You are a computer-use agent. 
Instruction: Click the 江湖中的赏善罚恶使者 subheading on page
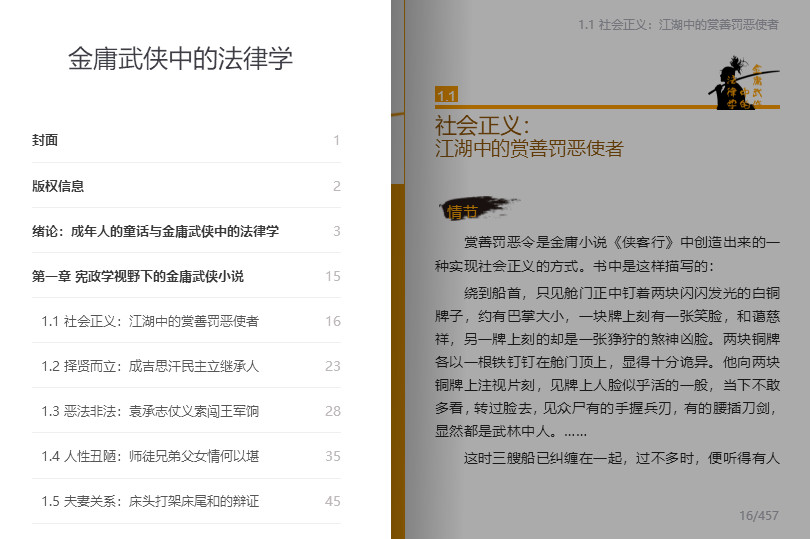(528, 149)
